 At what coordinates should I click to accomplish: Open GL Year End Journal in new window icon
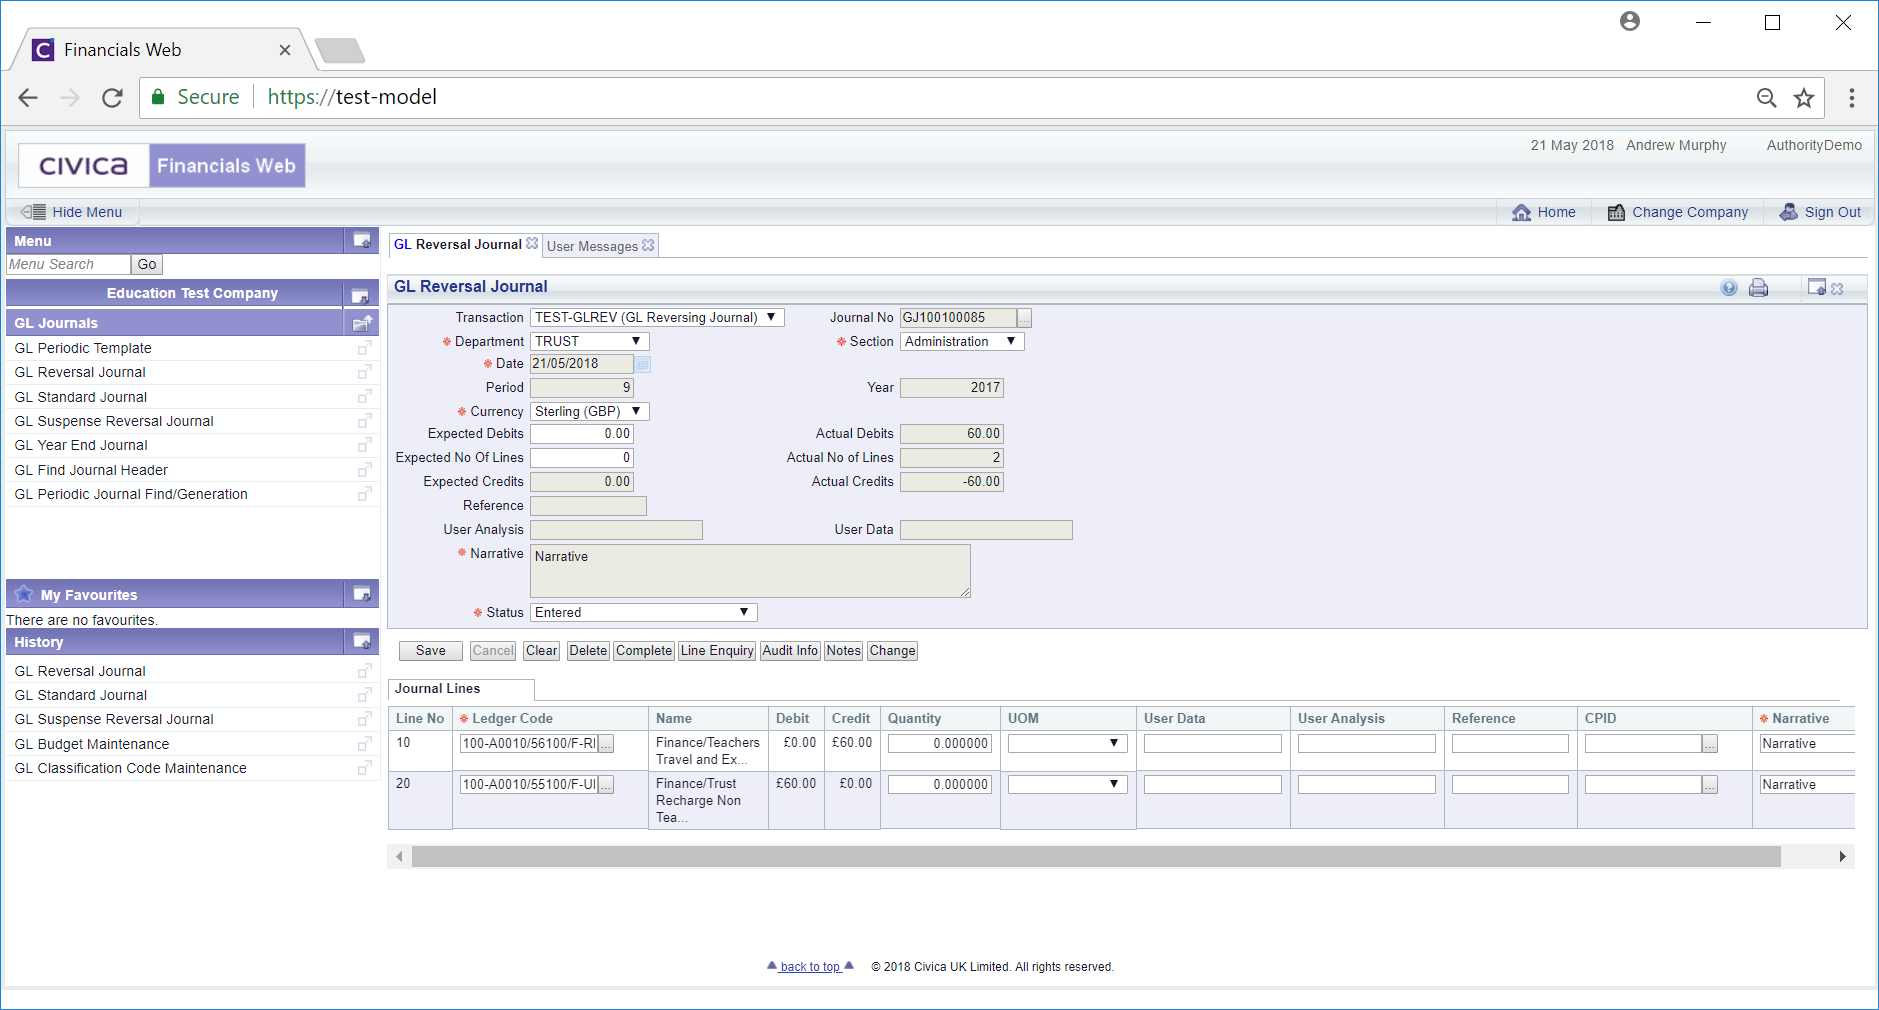pyautogui.click(x=365, y=445)
